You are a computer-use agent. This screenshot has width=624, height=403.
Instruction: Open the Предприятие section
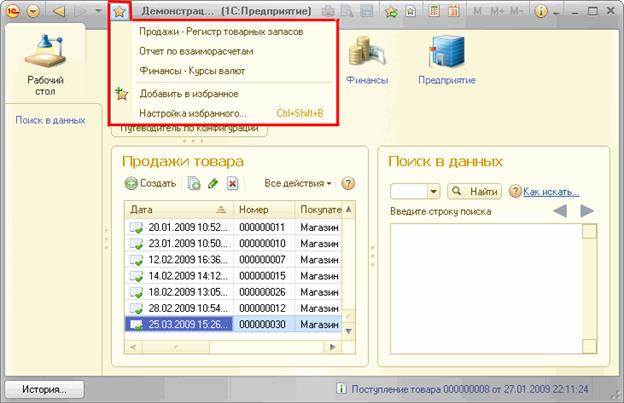pyautogui.click(x=447, y=60)
